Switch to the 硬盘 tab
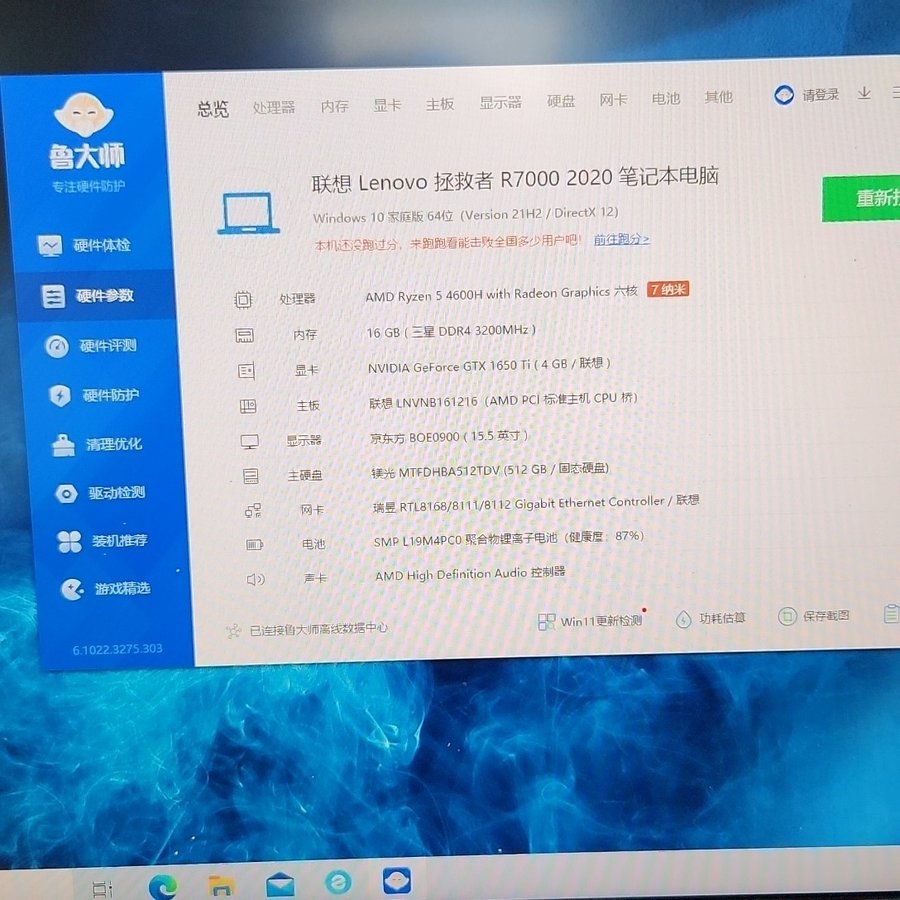900x900 pixels. pos(561,102)
